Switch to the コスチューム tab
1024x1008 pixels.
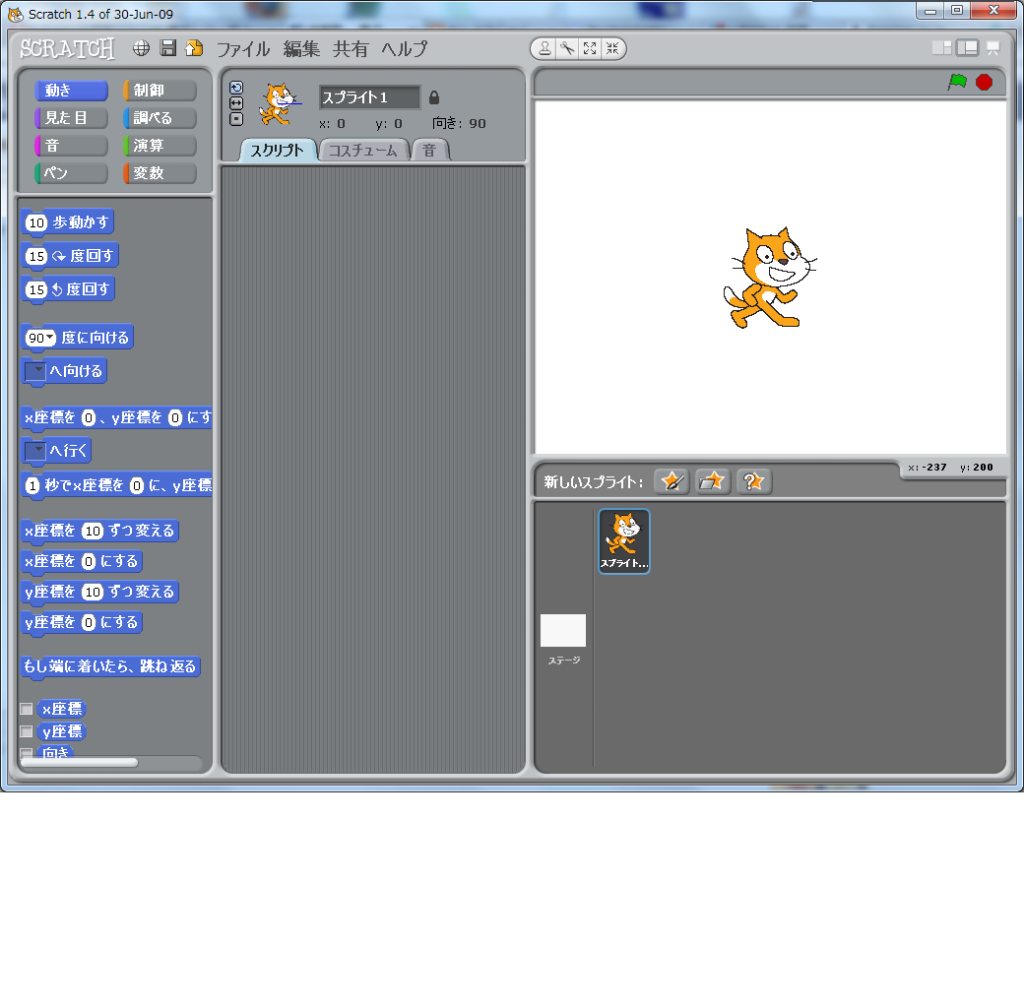coord(363,150)
